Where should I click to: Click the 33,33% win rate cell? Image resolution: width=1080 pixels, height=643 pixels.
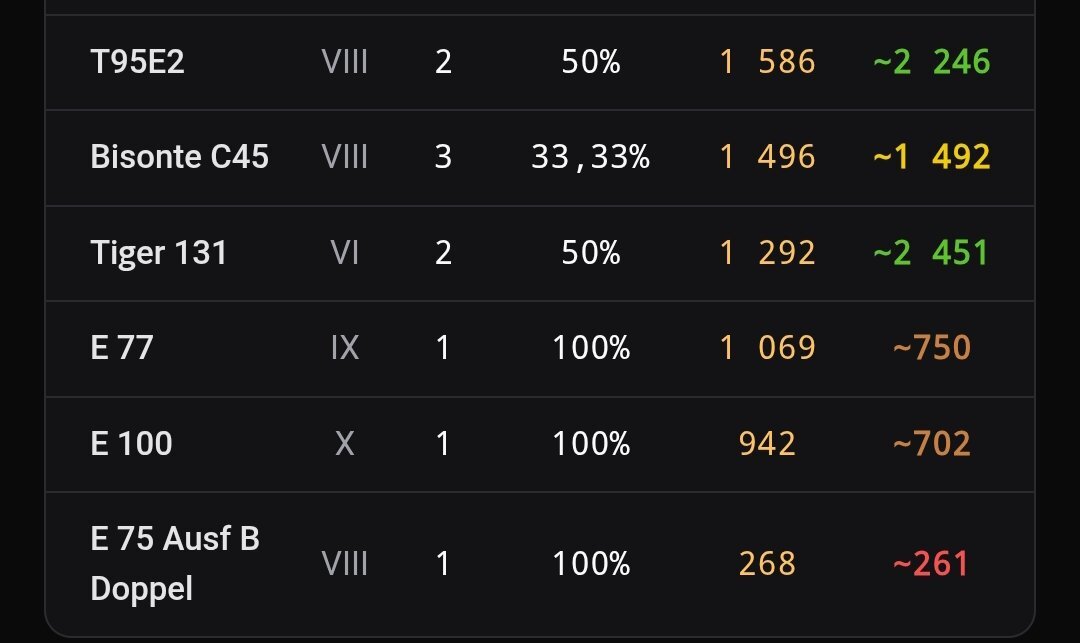(x=591, y=157)
